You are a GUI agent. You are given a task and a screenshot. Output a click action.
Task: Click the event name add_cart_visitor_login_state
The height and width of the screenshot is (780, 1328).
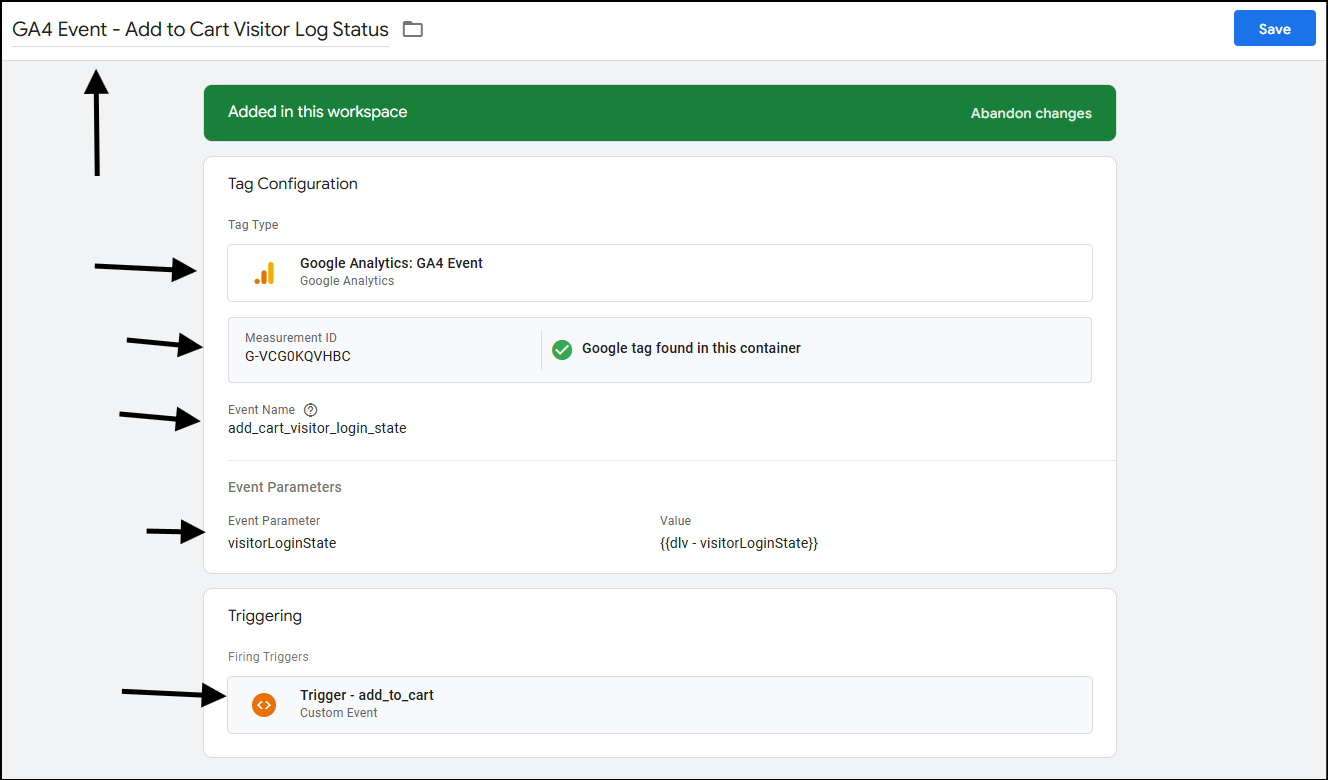tap(317, 428)
